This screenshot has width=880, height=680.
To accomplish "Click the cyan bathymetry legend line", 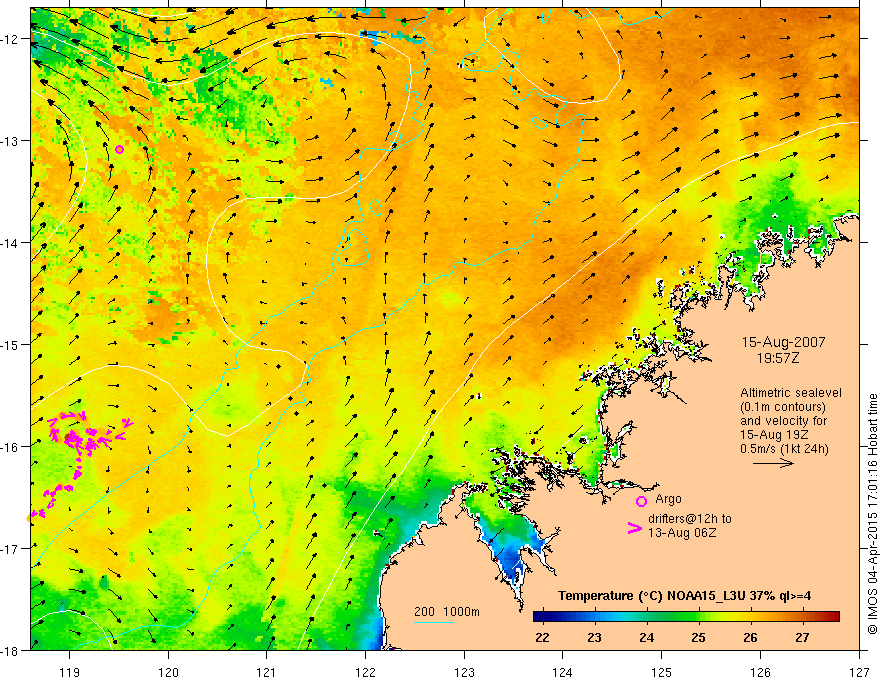I will (434, 622).
